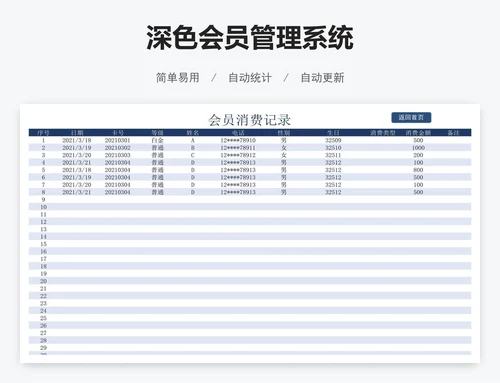Click consumption amount 200
The height and width of the screenshot is (383, 500).
[x=418, y=155]
